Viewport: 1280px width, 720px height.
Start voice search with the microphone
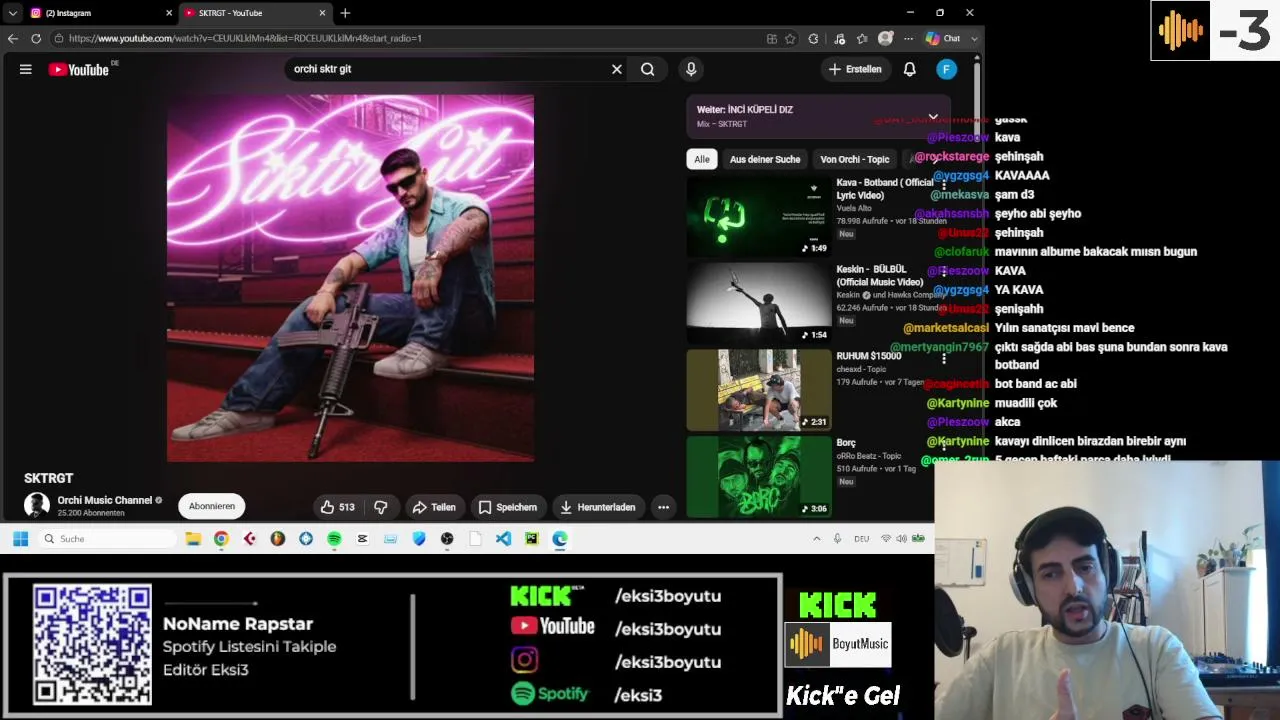tap(691, 69)
